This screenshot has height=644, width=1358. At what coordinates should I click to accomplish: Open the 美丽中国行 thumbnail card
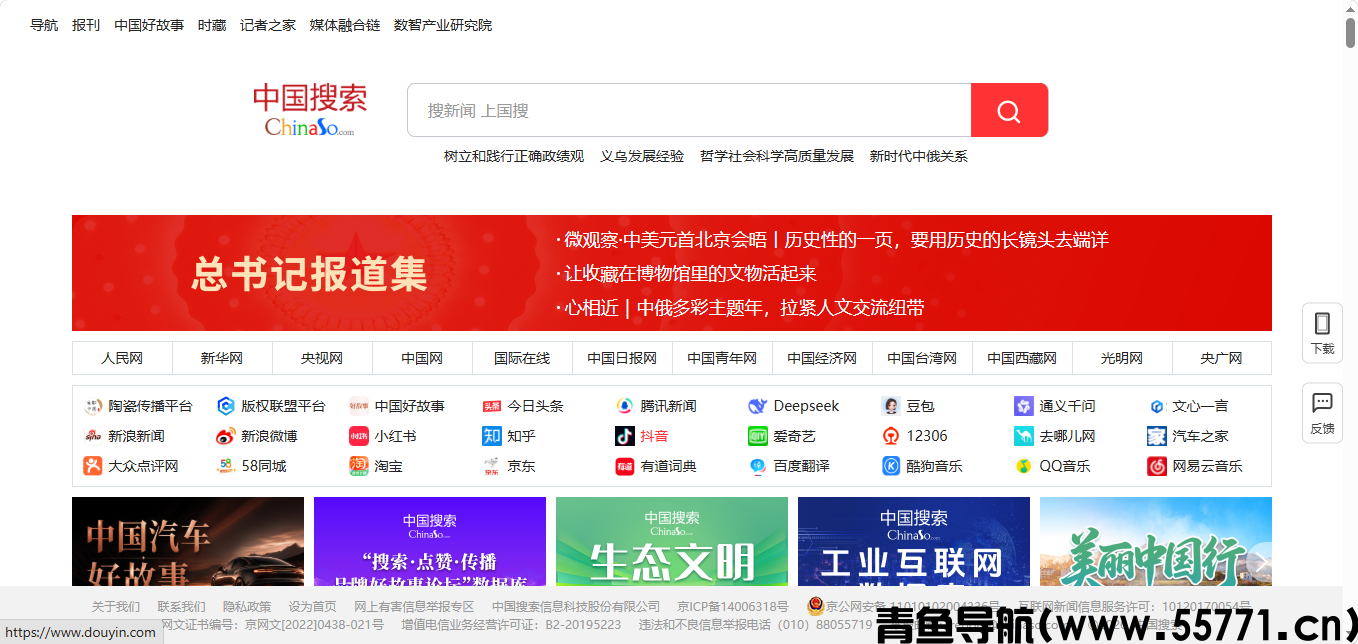1156,541
